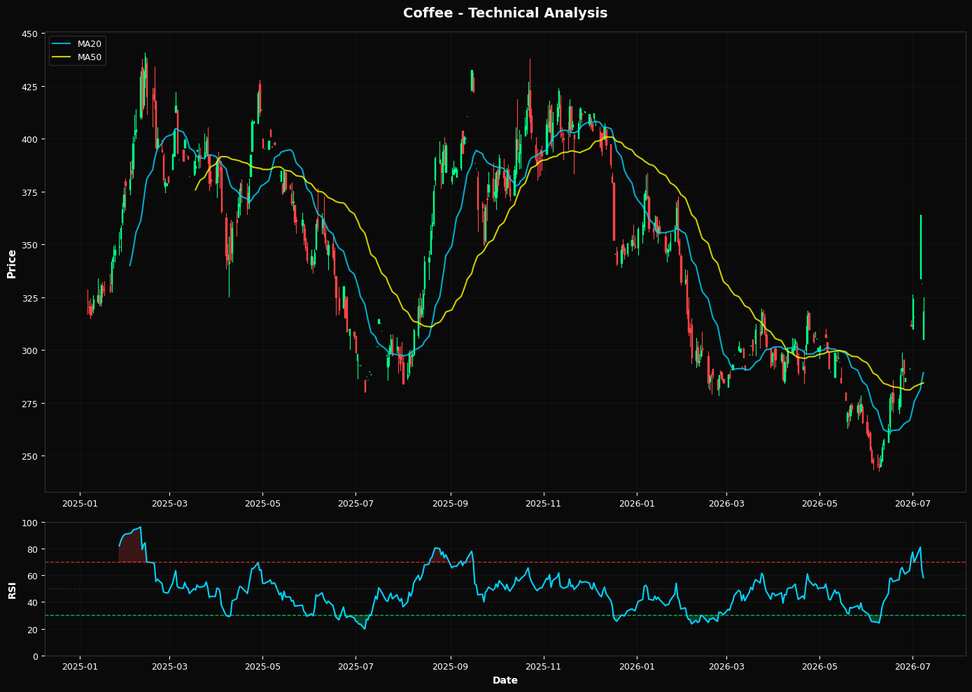Click the 0 tick on RSI axis
This screenshot has width=972, height=692.
click(x=35, y=656)
